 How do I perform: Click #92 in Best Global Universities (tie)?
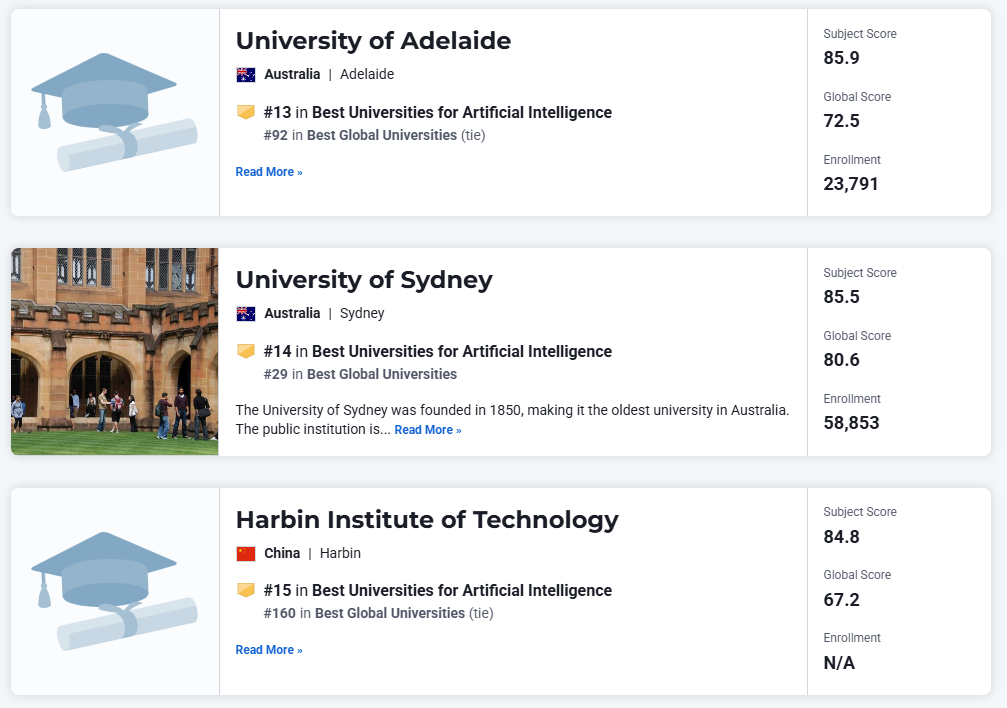(374, 135)
